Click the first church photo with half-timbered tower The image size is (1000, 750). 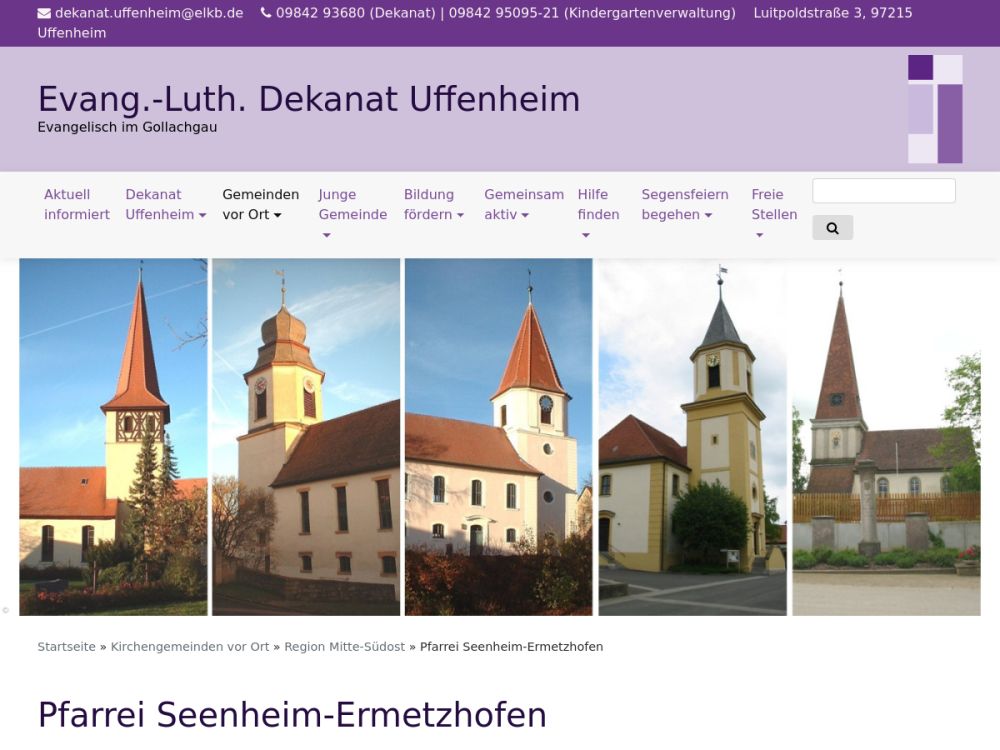(113, 437)
